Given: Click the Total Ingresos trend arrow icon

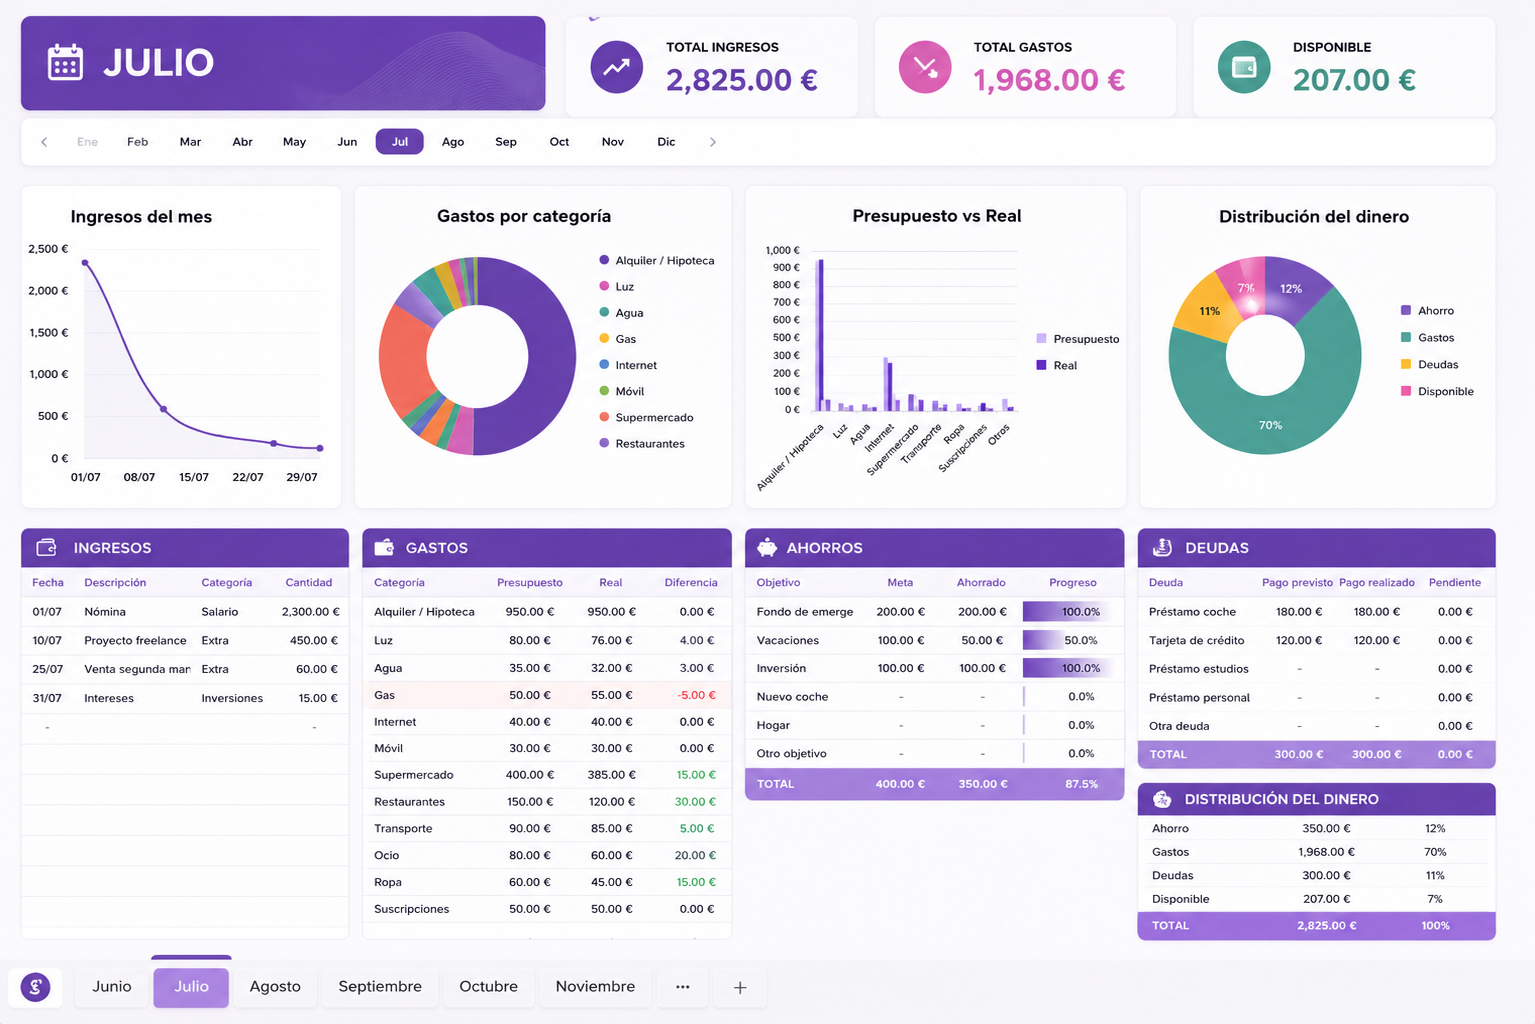Looking at the screenshot, I should click(x=616, y=67).
